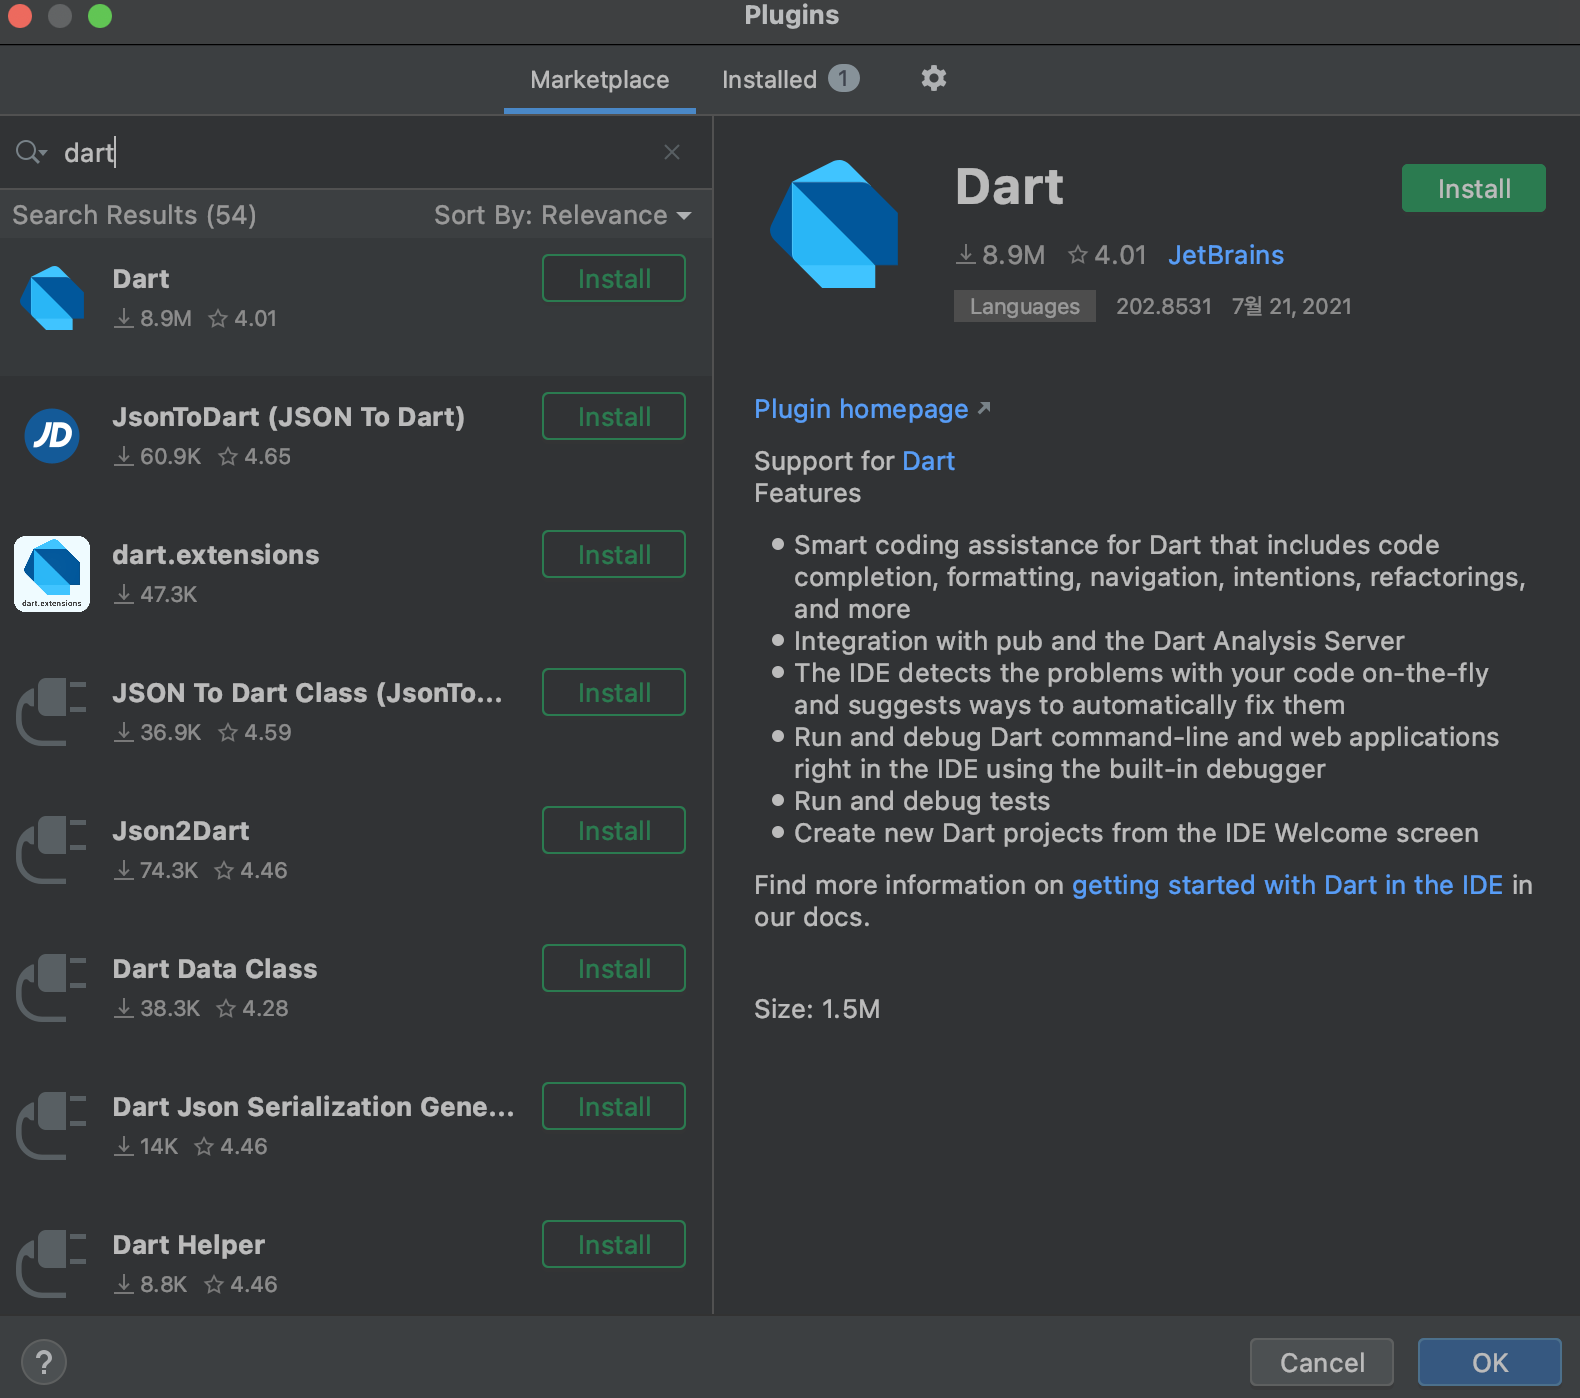The image size is (1580, 1398).
Task: Open plugin settings gear menu
Action: pyautogui.click(x=933, y=78)
